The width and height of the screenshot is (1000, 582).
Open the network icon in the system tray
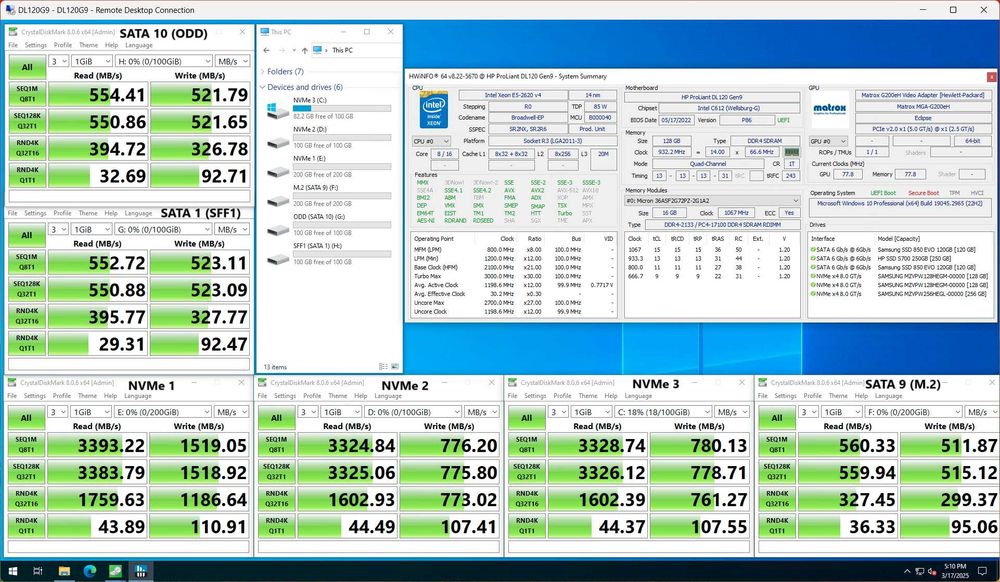click(x=919, y=571)
